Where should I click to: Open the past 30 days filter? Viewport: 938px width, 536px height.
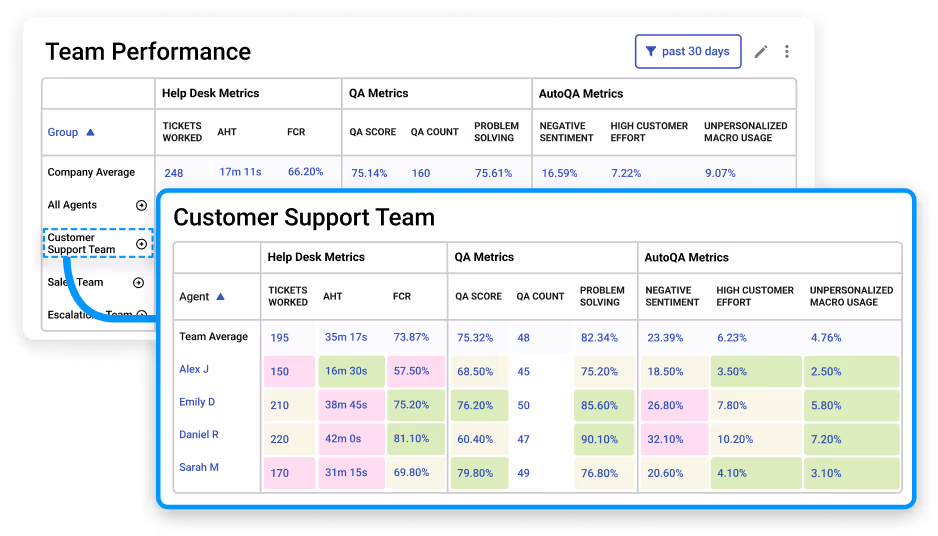pos(688,51)
